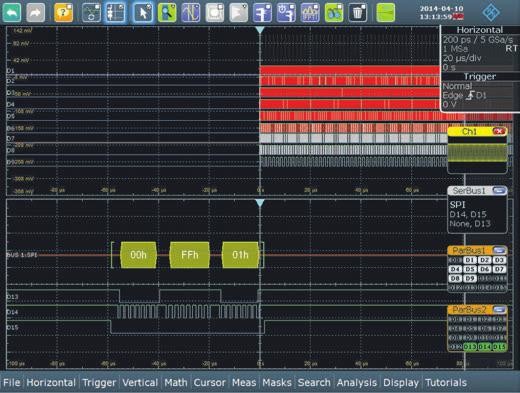Toggle D3 in the ParBus1 box
Viewport: 520px width, 393px height.
coord(499,260)
